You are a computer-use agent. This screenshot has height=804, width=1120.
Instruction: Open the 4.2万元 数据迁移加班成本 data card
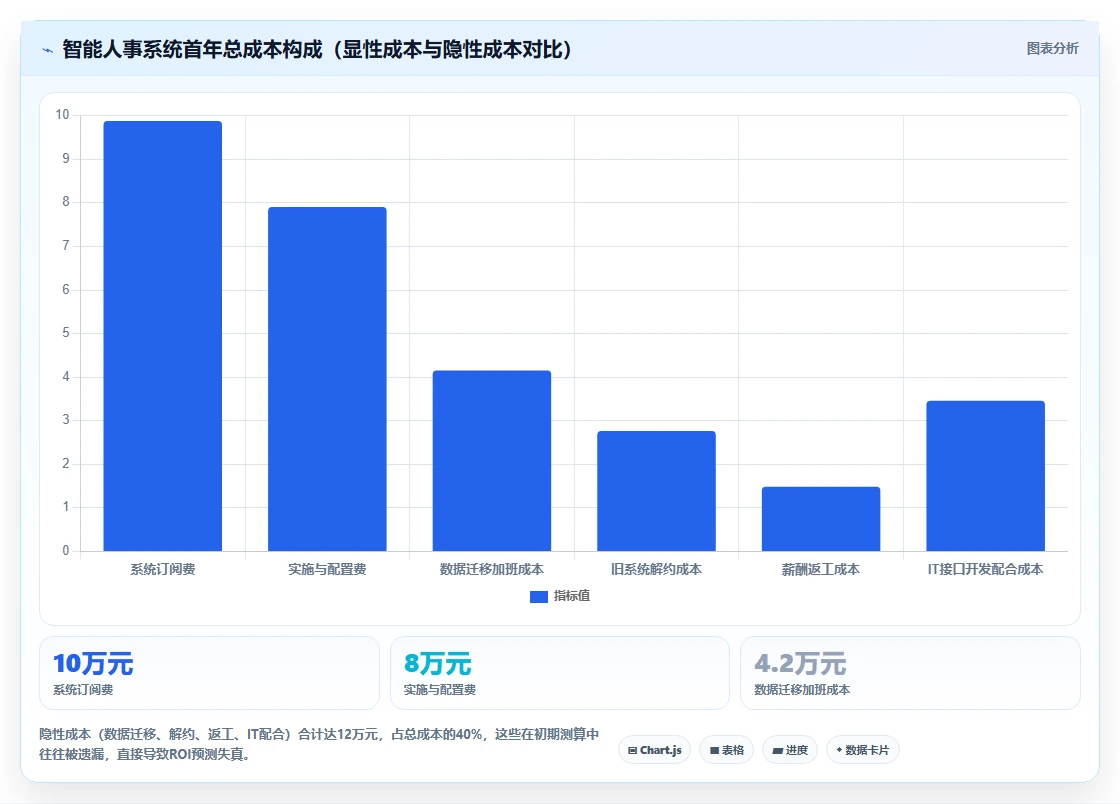[911, 673]
